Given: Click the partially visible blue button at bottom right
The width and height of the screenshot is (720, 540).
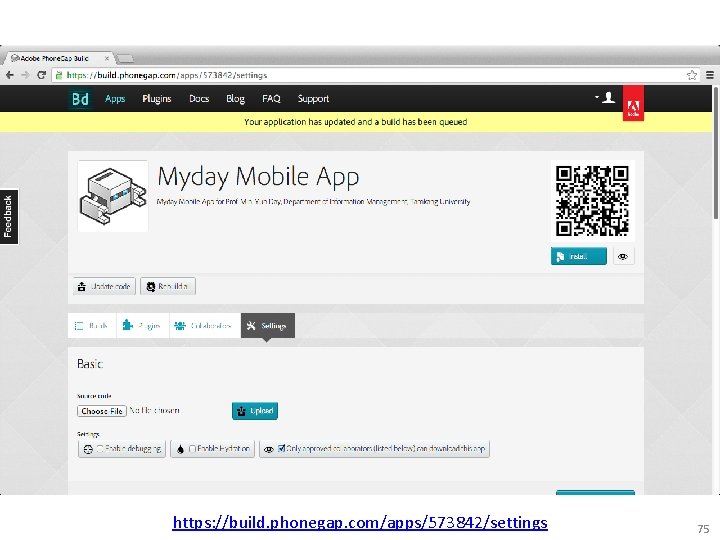Looking at the screenshot, I should [x=595, y=492].
